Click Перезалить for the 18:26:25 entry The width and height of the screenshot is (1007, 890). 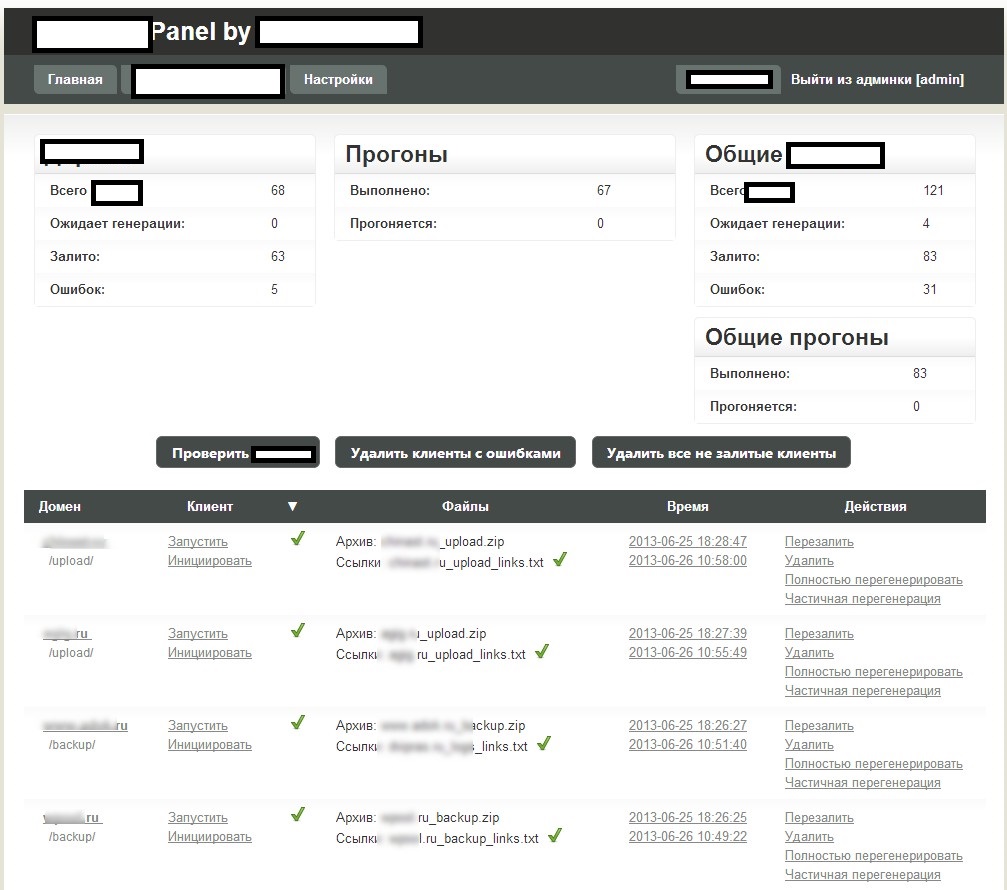click(x=819, y=817)
